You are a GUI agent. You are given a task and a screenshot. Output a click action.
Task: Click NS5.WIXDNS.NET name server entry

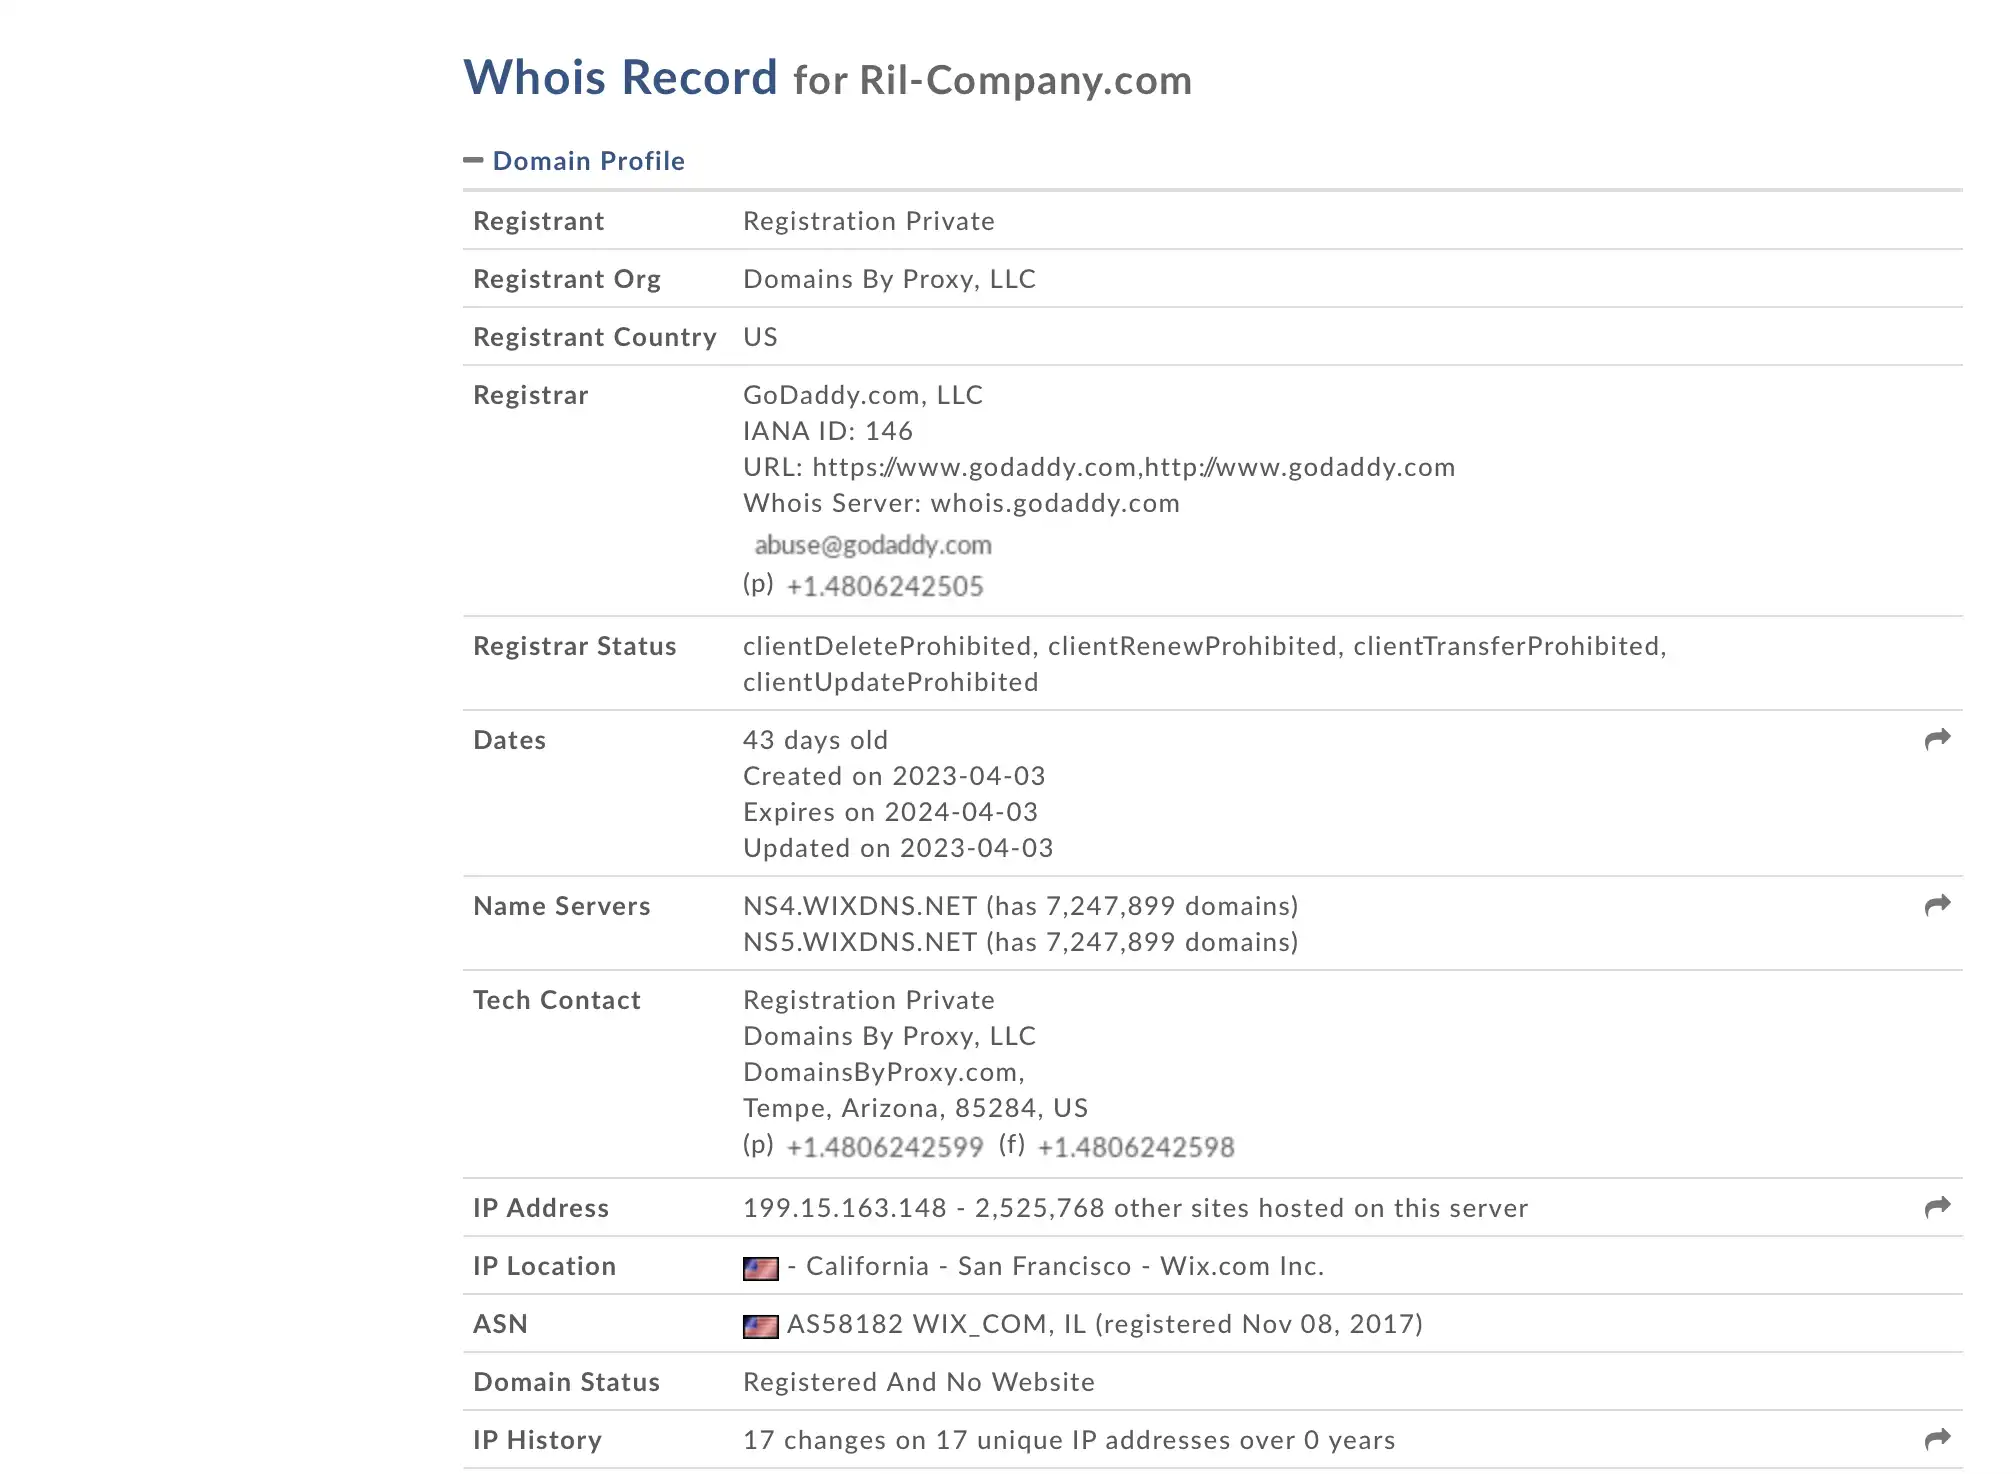[x=860, y=942]
